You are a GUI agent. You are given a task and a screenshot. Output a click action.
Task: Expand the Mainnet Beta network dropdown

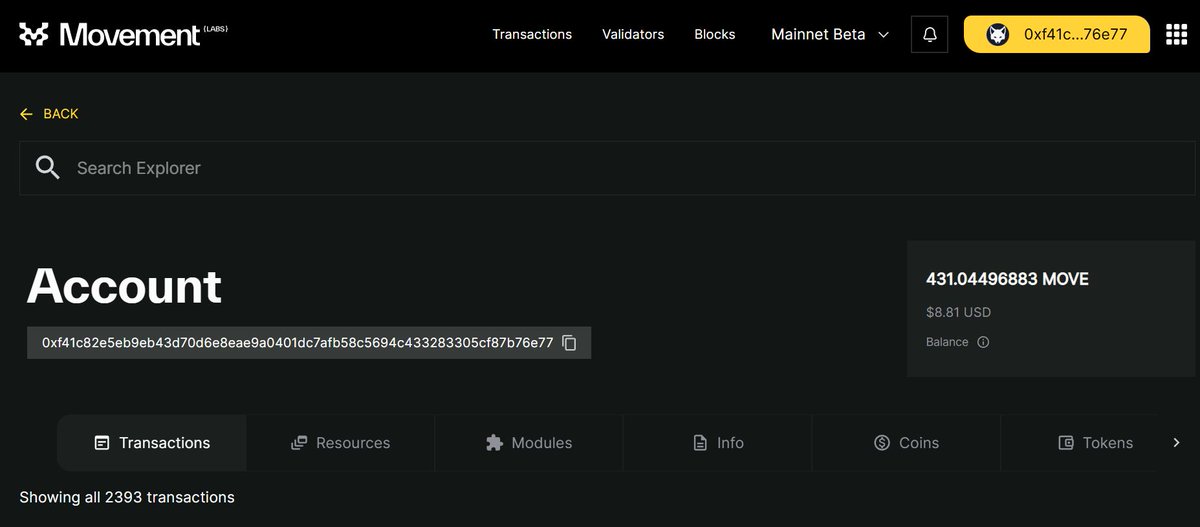[x=830, y=34]
